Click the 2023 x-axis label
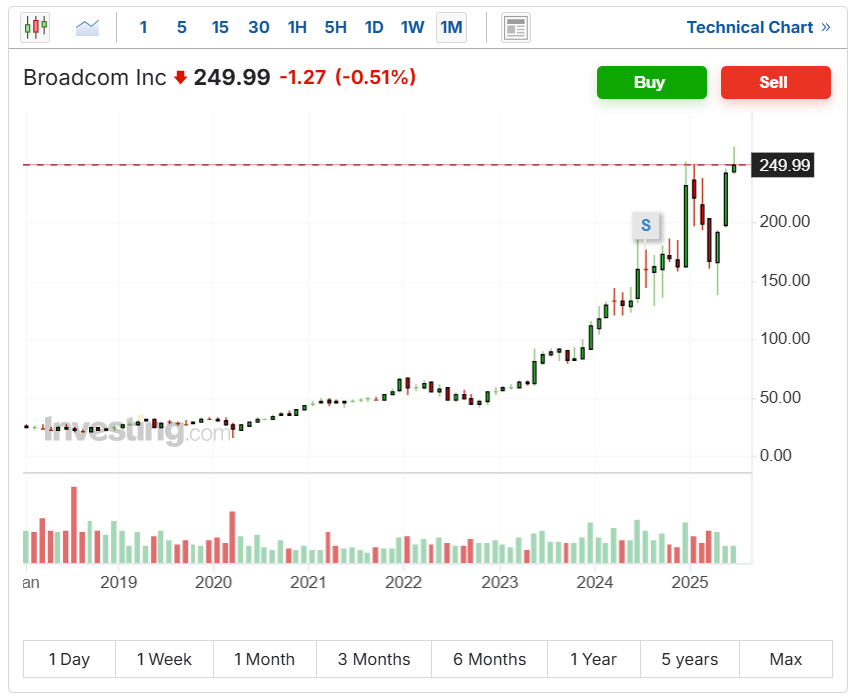The image size is (851, 696). (x=499, y=583)
